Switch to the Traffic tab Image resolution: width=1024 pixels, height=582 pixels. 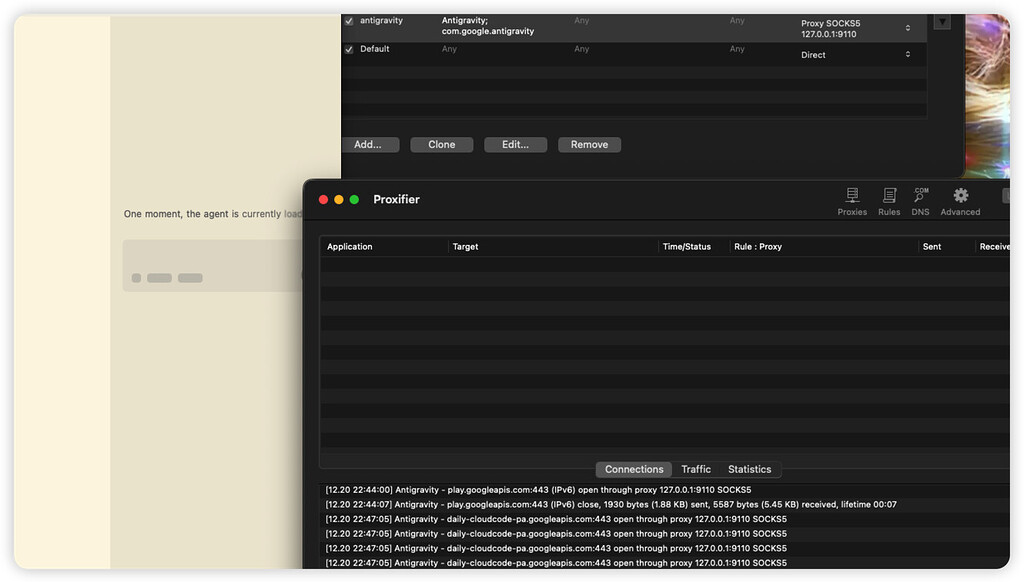click(x=696, y=469)
